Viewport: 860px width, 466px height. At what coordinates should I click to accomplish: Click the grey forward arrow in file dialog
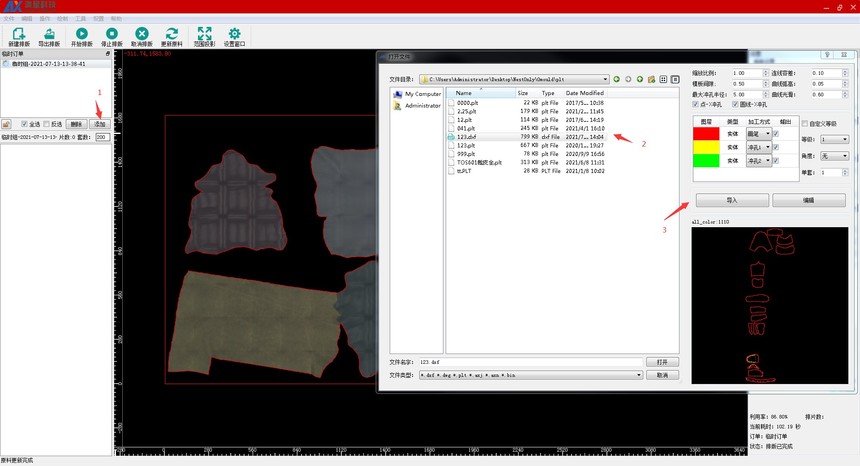click(x=628, y=79)
